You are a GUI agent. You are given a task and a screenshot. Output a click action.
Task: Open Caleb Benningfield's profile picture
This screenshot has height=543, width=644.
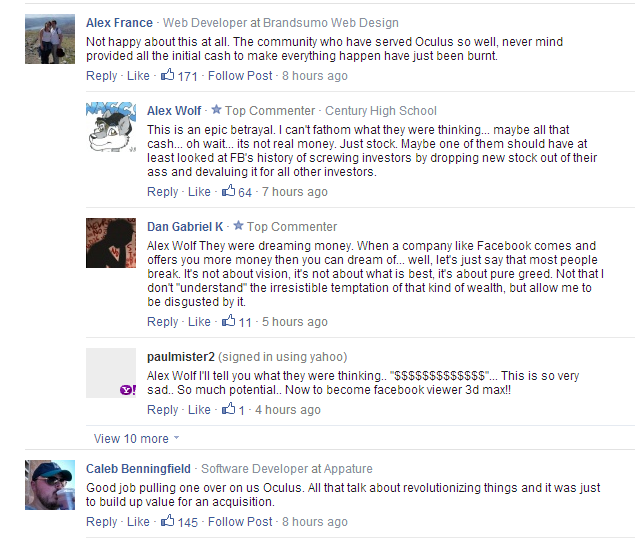[x=50, y=485]
